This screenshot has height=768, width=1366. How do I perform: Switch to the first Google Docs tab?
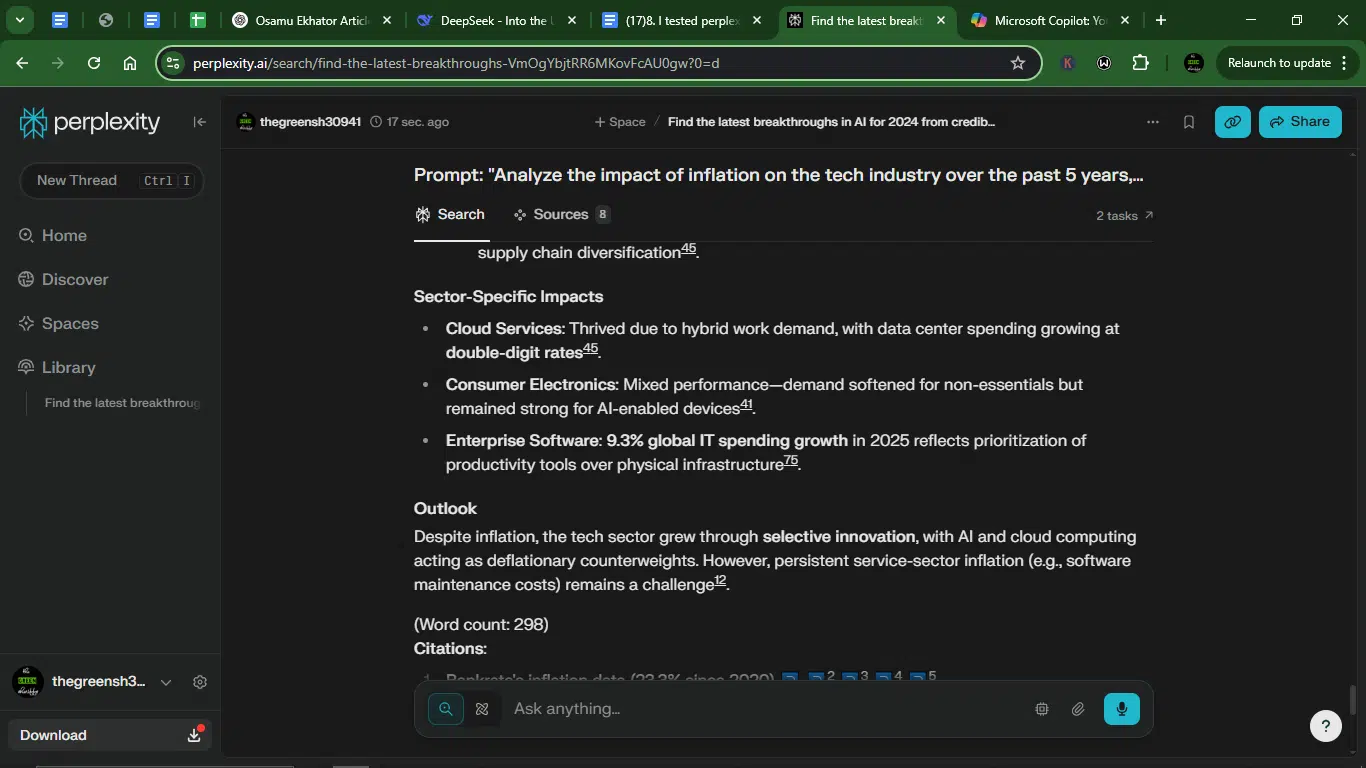(60, 20)
